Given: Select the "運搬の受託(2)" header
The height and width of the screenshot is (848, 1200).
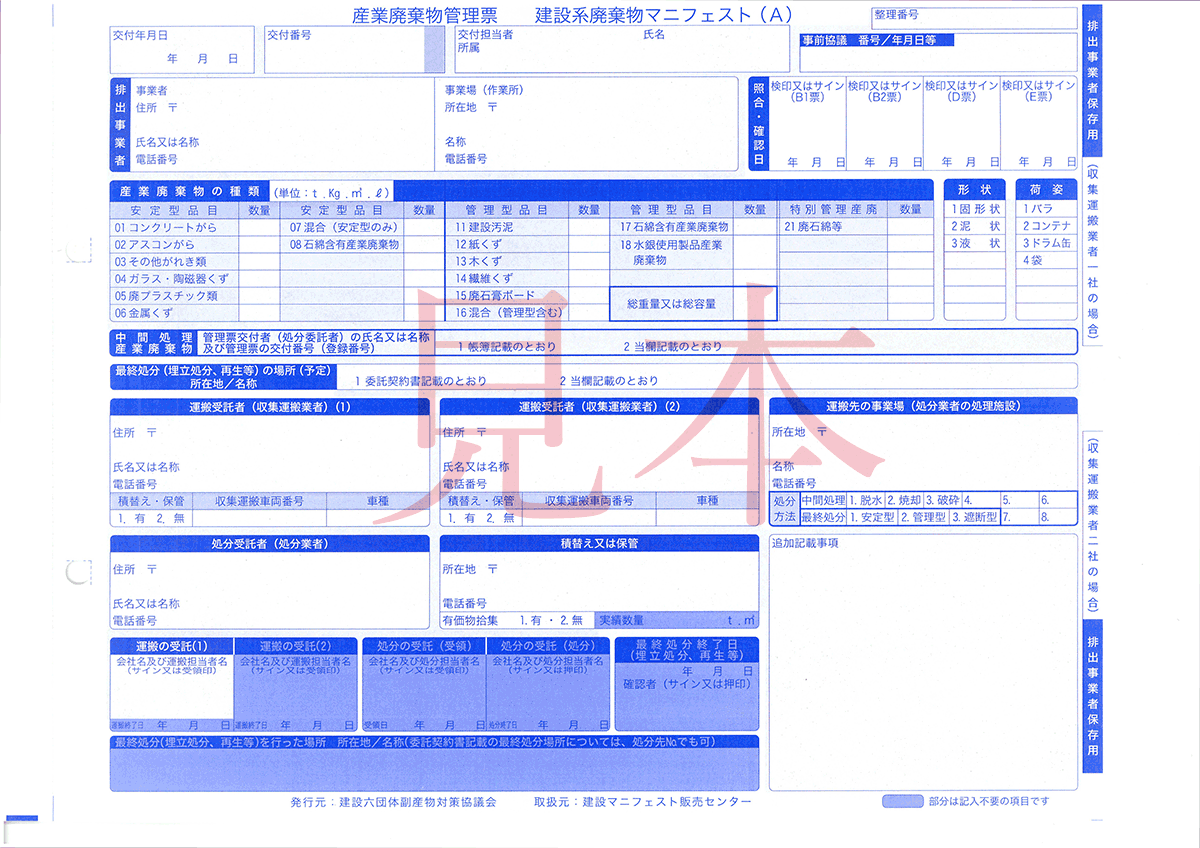Looking at the screenshot, I should click(x=297, y=646).
